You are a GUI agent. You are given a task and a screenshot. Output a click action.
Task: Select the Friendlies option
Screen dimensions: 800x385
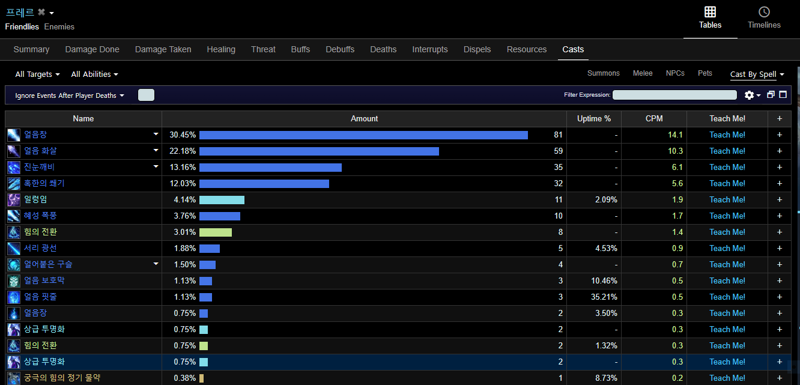pos(22,27)
